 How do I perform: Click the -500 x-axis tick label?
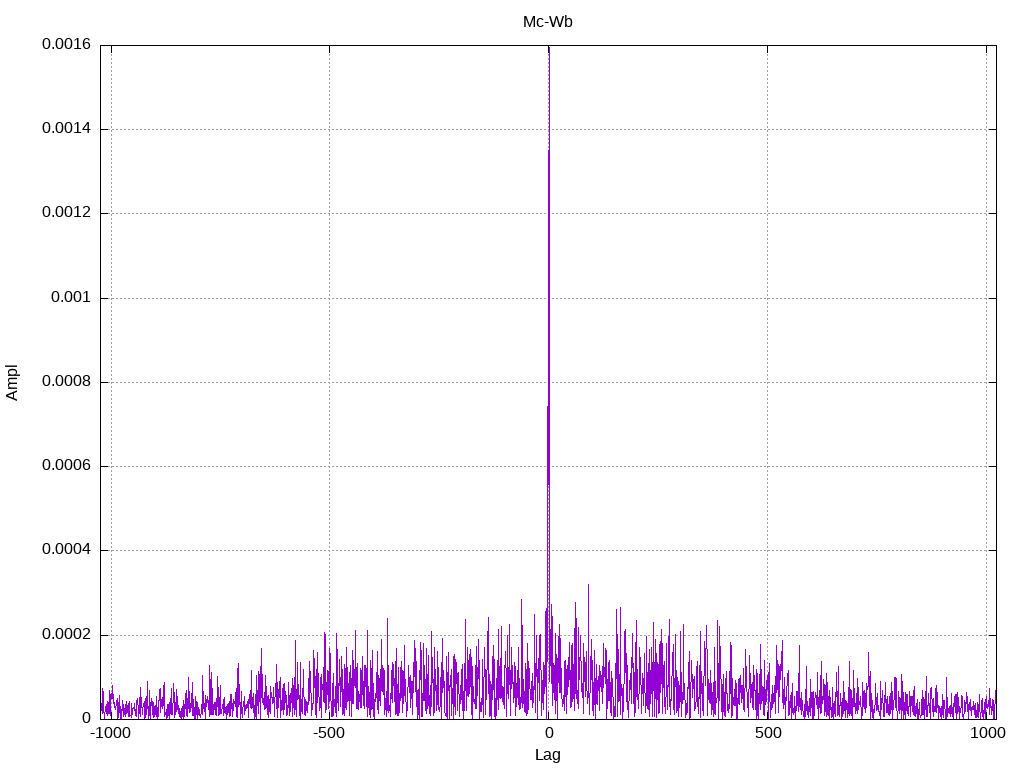pyautogui.click(x=329, y=733)
